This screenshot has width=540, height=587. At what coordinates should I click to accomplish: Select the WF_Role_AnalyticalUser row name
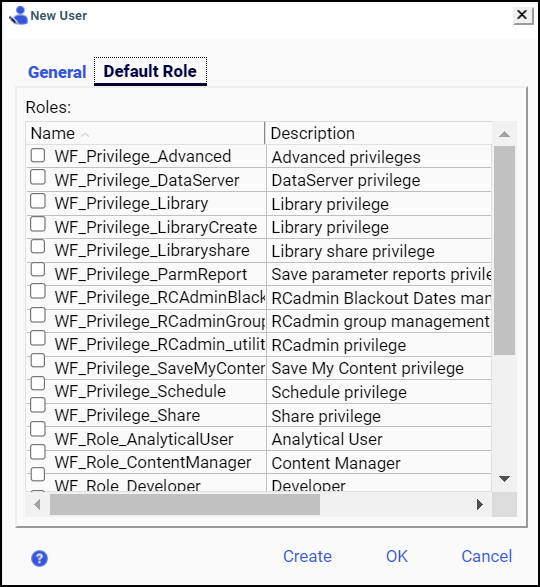click(x=144, y=439)
